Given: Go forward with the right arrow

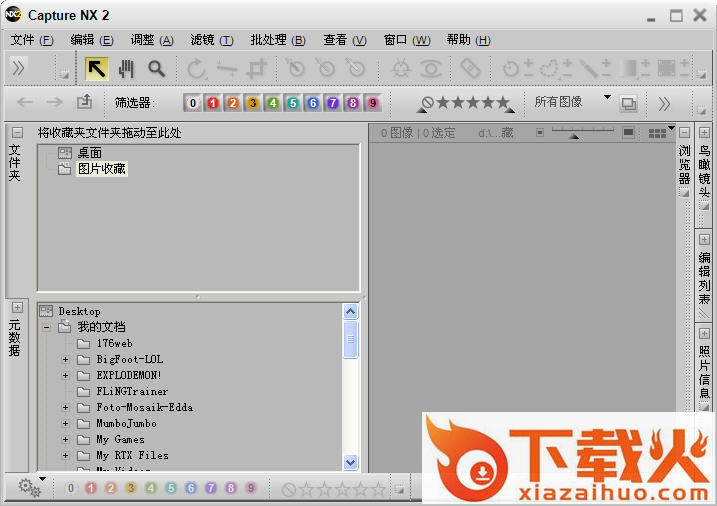Looking at the screenshot, I should (55, 102).
